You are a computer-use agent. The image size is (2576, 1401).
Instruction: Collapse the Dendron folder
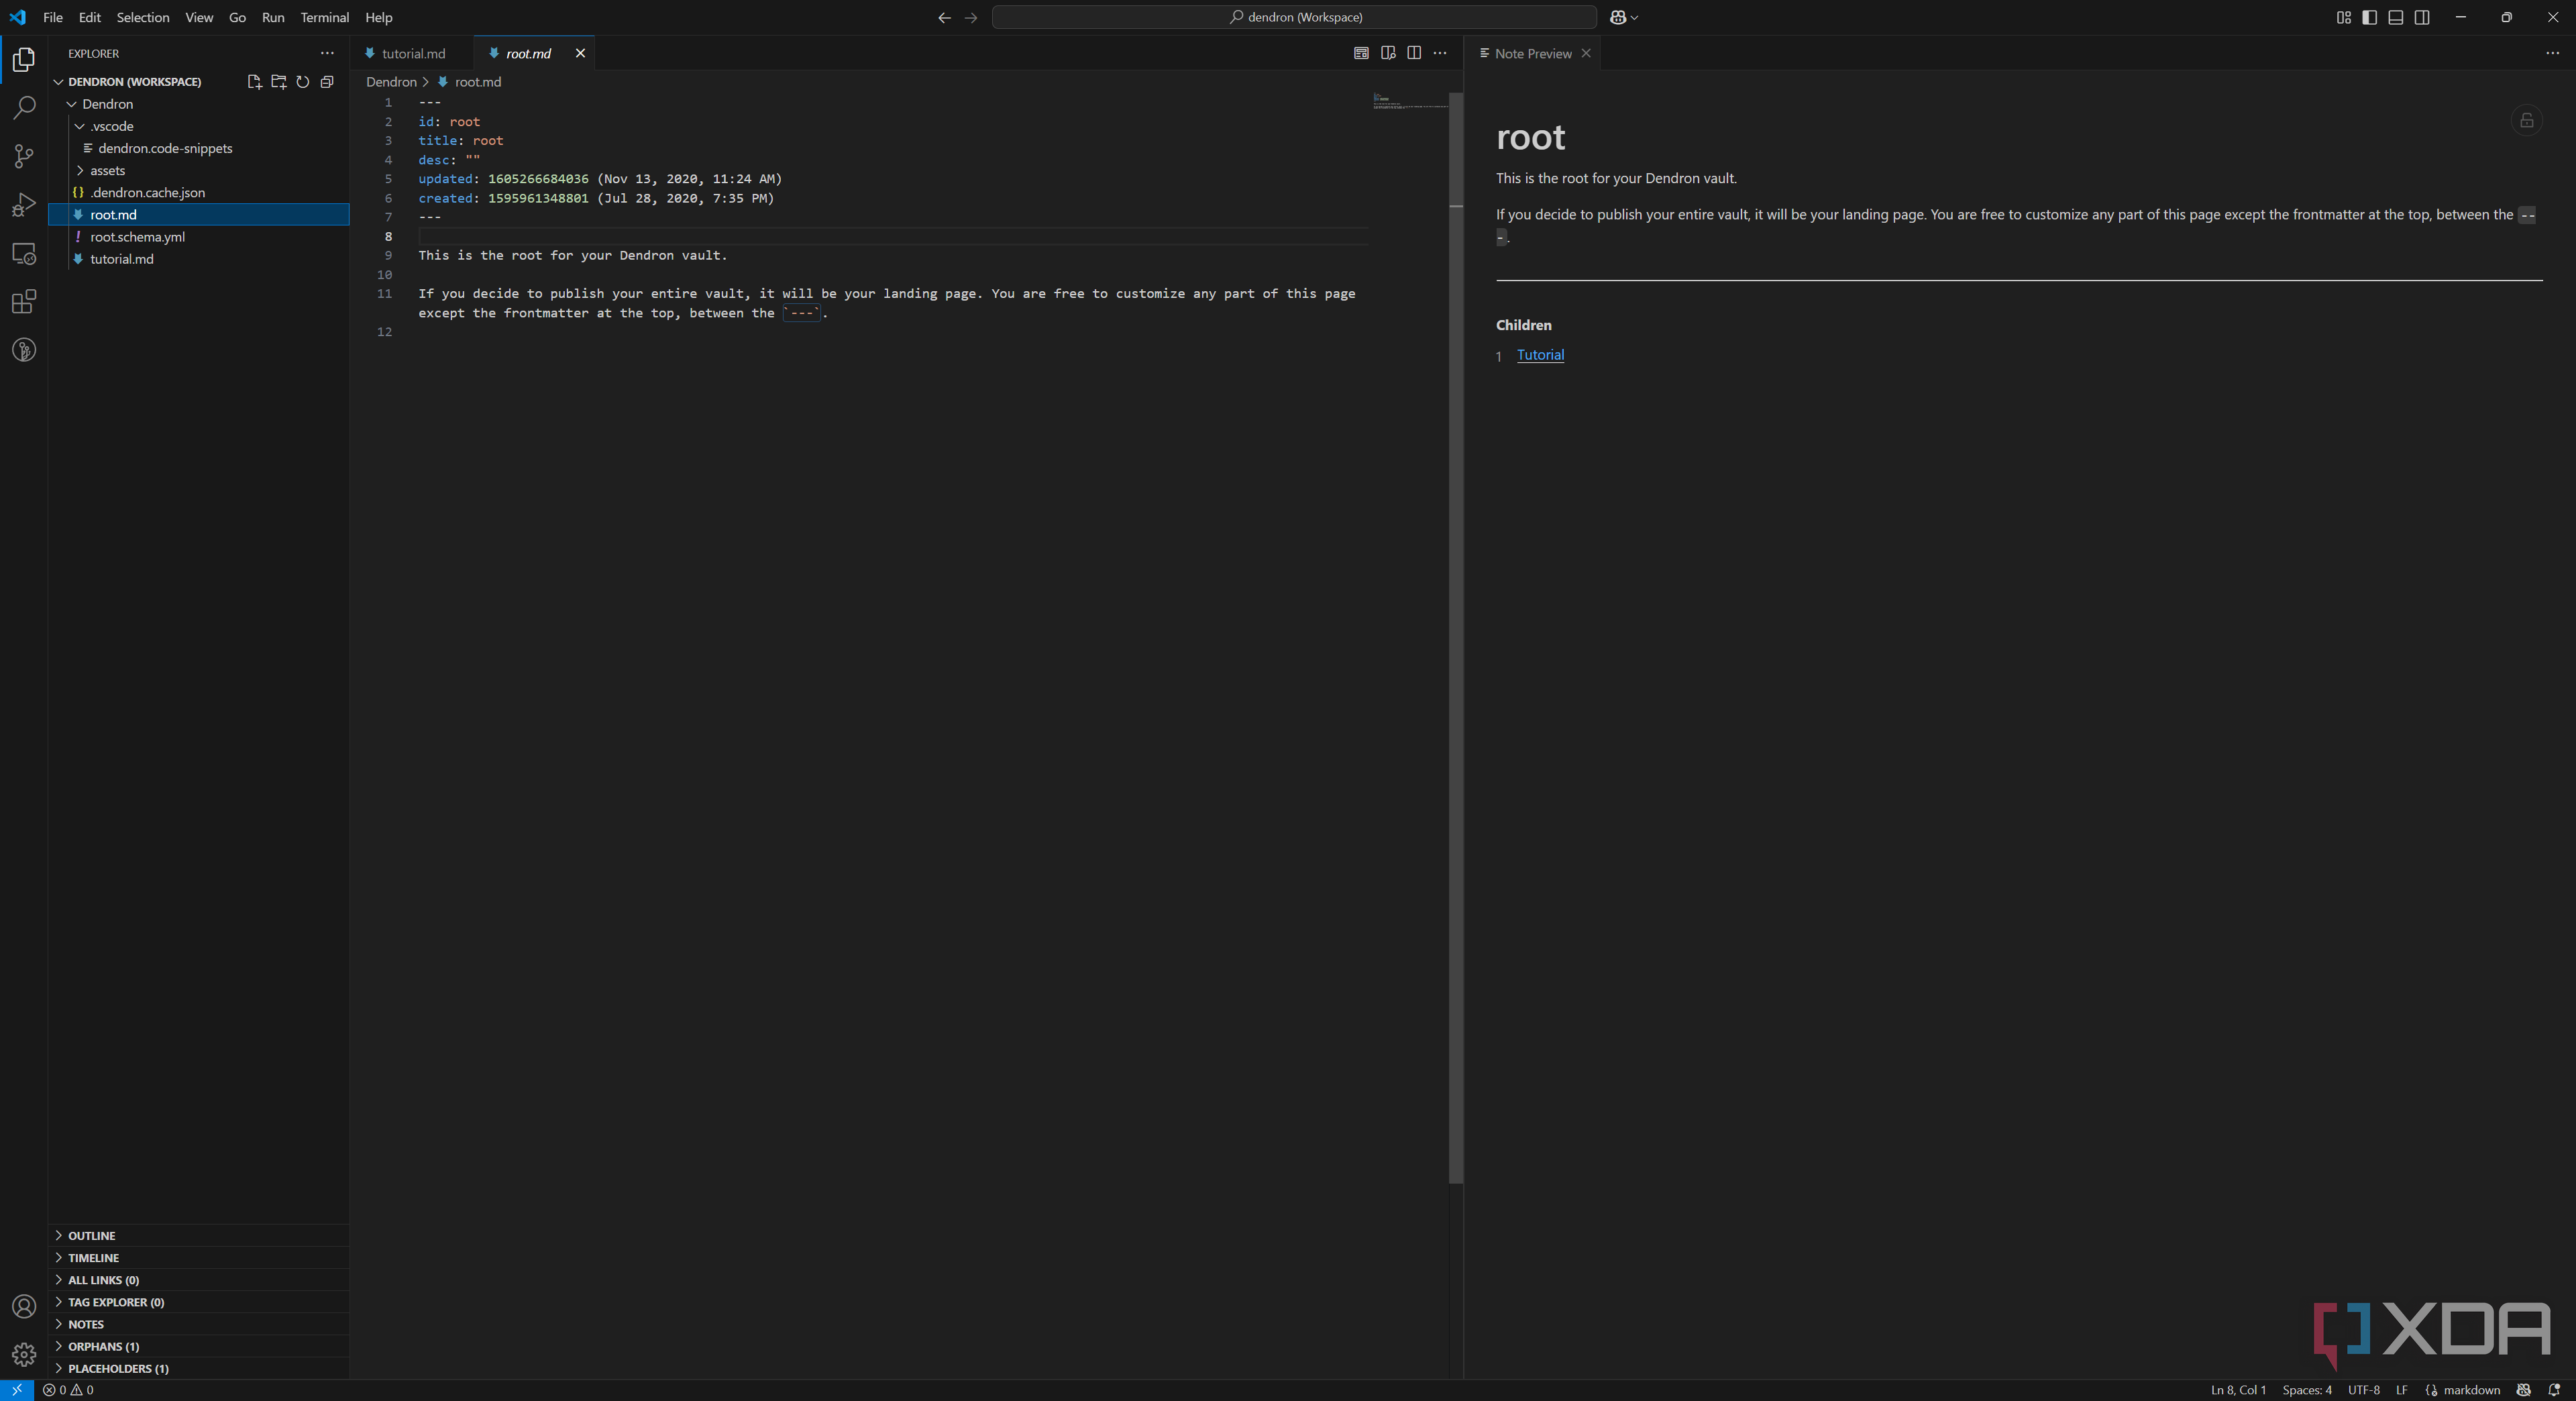(199, 104)
